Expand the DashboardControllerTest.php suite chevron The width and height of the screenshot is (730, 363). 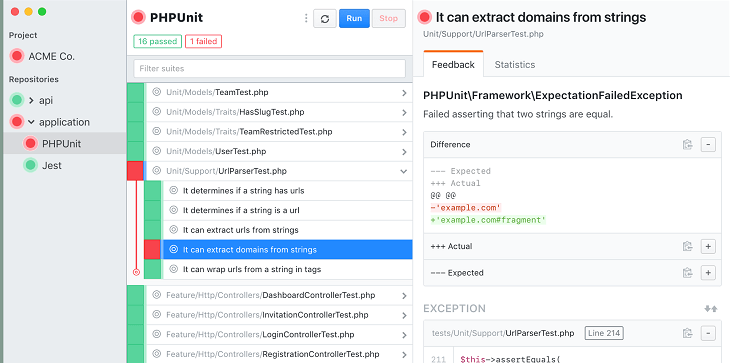pos(404,296)
